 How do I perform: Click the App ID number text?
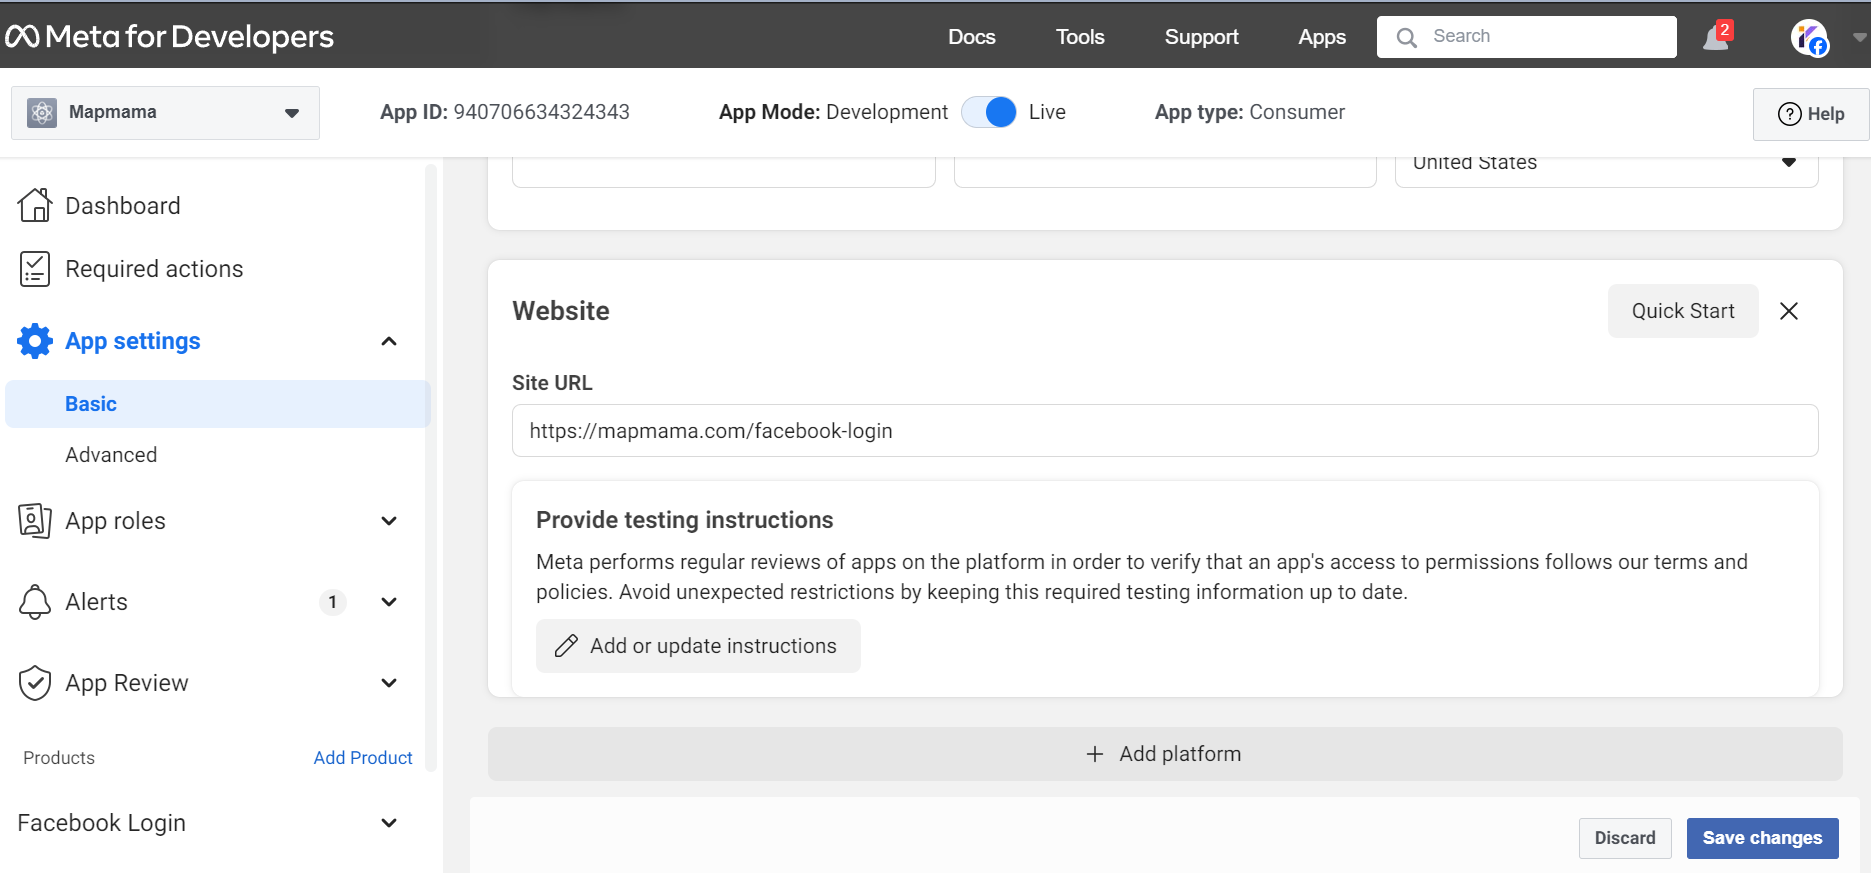pos(542,112)
